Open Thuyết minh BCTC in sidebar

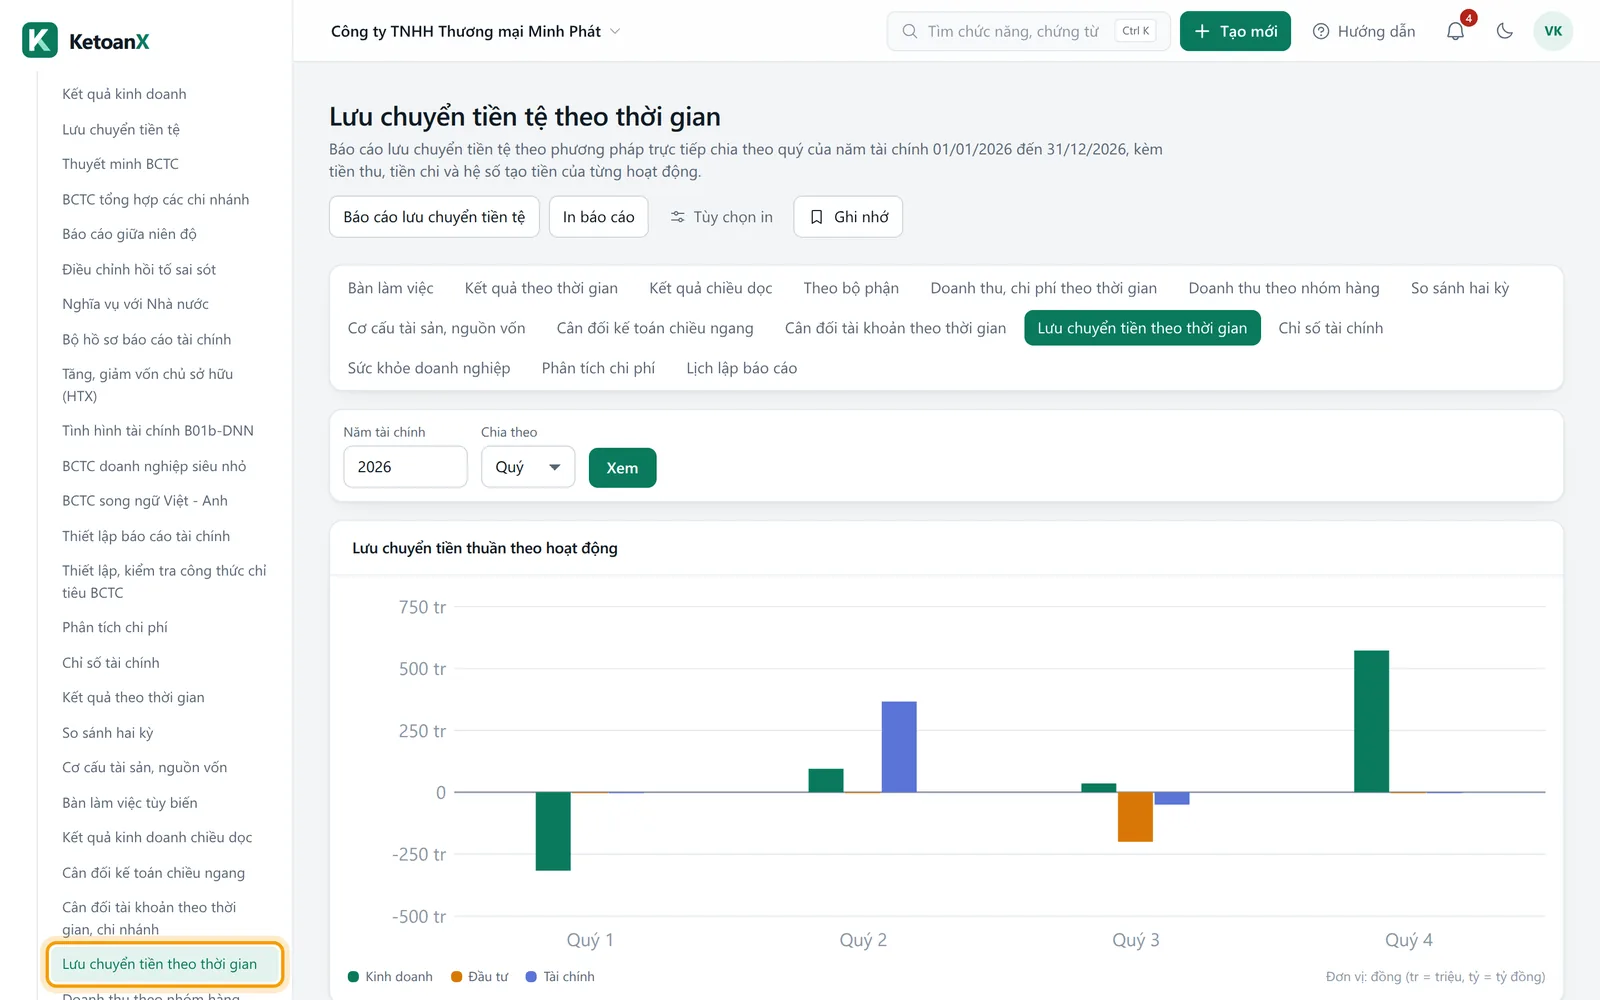click(121, 164)
